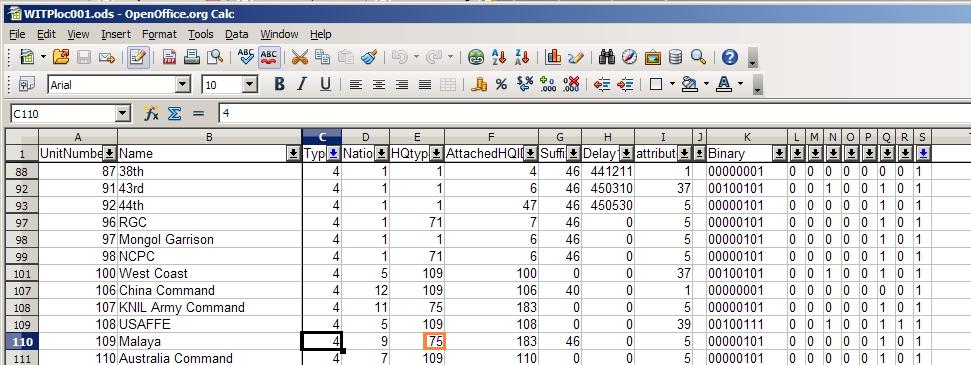The width and height of the screenshot is (971, 365).
Task: Click the Format Paintbrush icon
Action: point(369,58)
